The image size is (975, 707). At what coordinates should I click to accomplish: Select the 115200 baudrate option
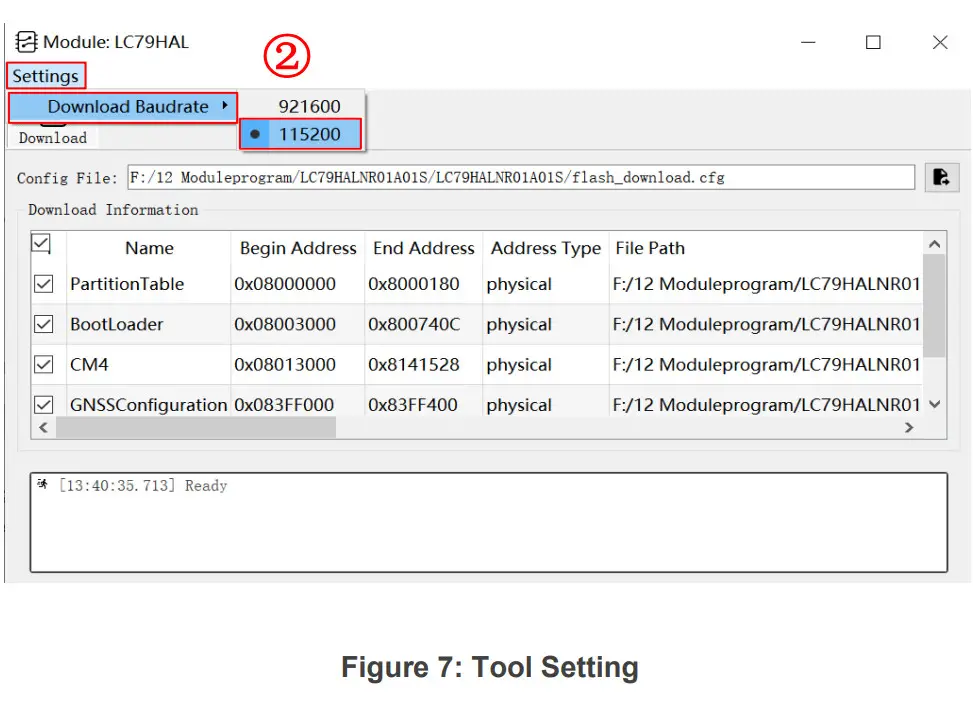[x=301, y=134]
